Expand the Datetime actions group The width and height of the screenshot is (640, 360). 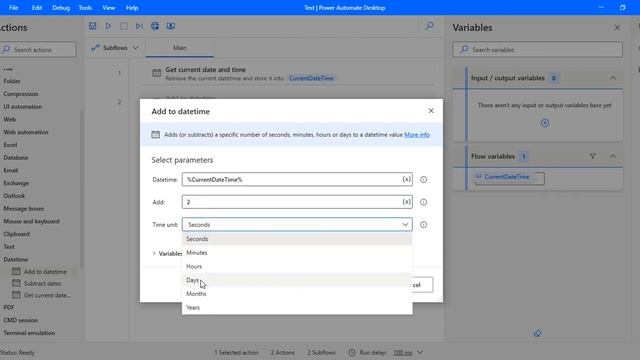[16, 259]
